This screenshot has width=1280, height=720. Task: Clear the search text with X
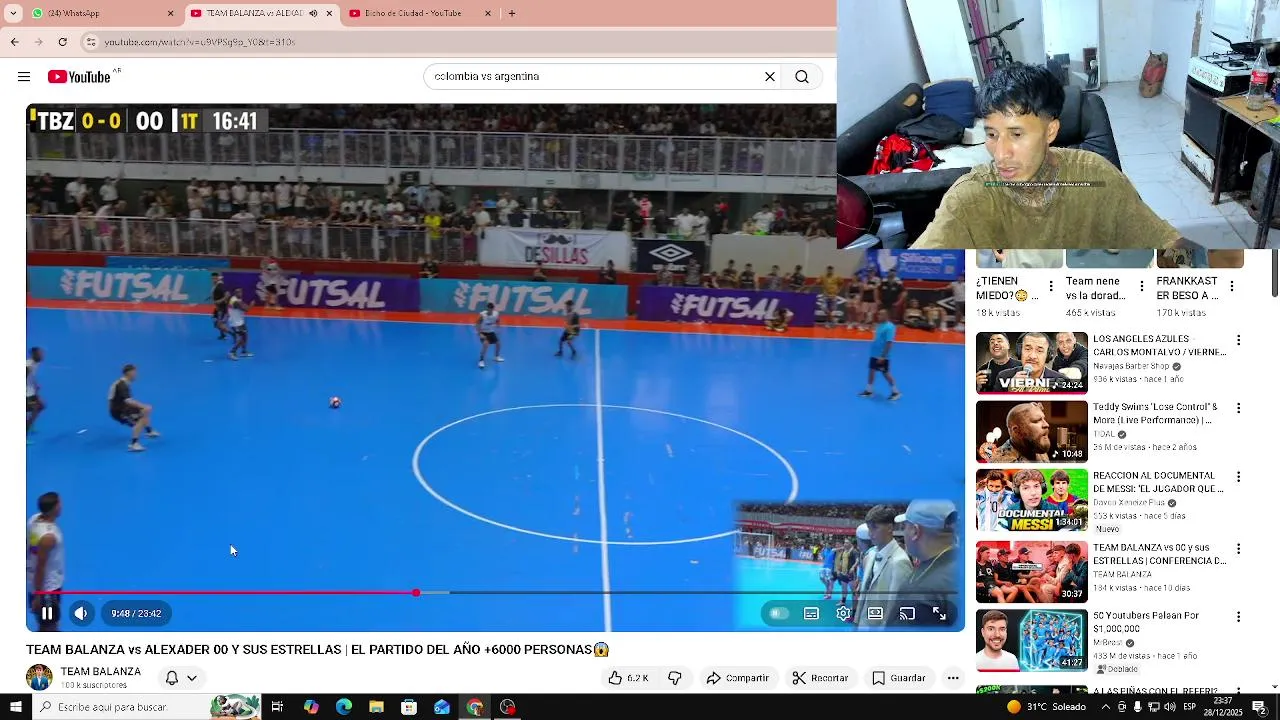coord(770,76)
